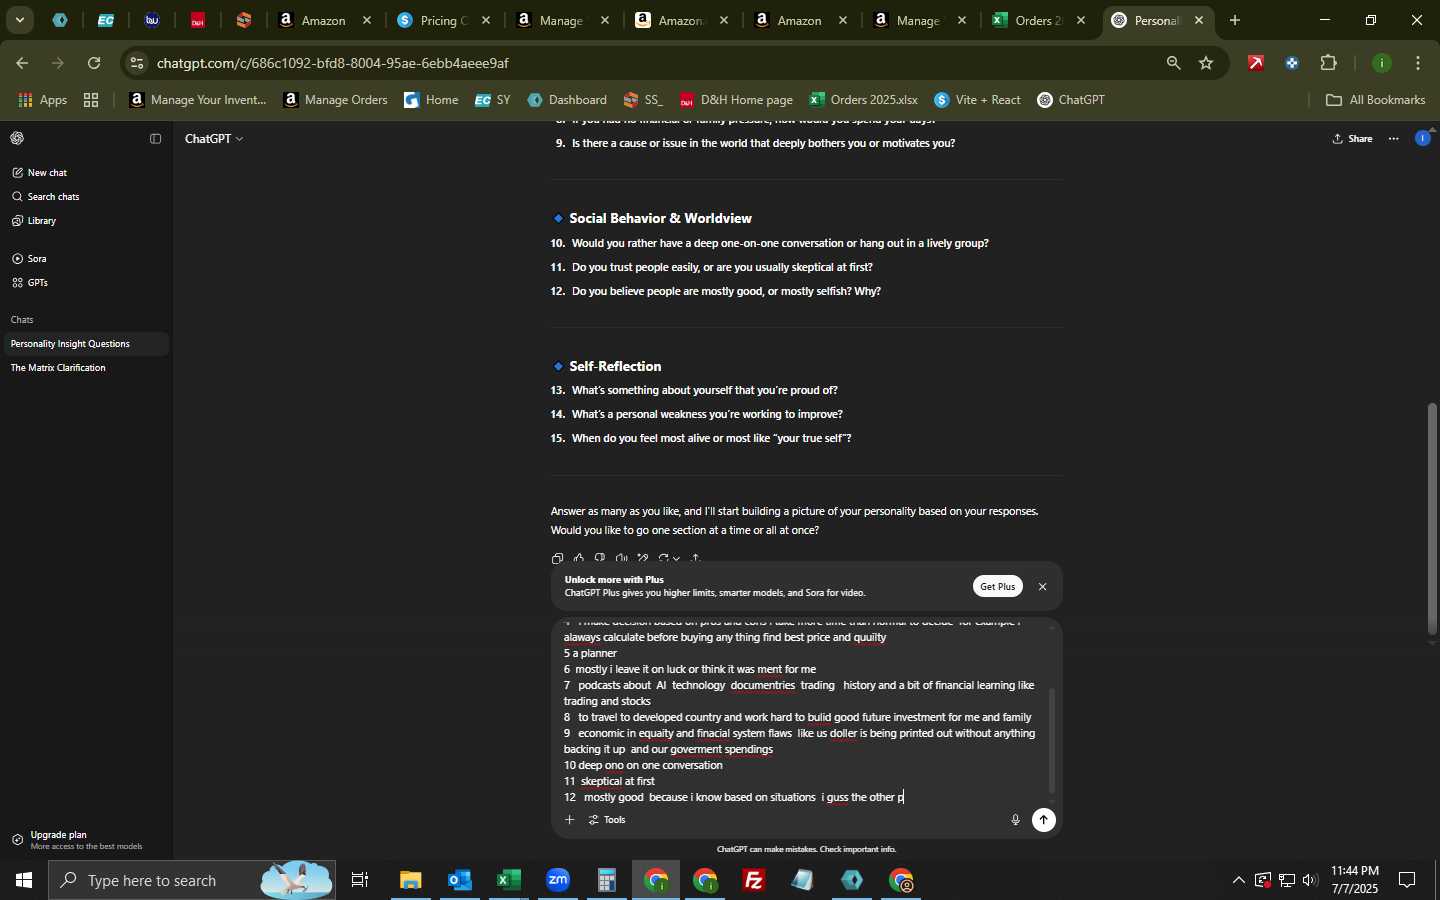Start a New chat
The width and height of the screenshot is (1440, 900).
coord(84,173)
